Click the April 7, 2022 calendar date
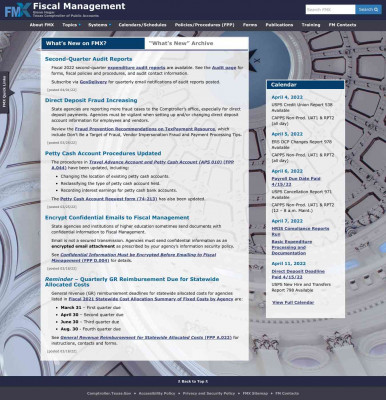Viewport: 386px width, 400px height. [x=287, y=221]
